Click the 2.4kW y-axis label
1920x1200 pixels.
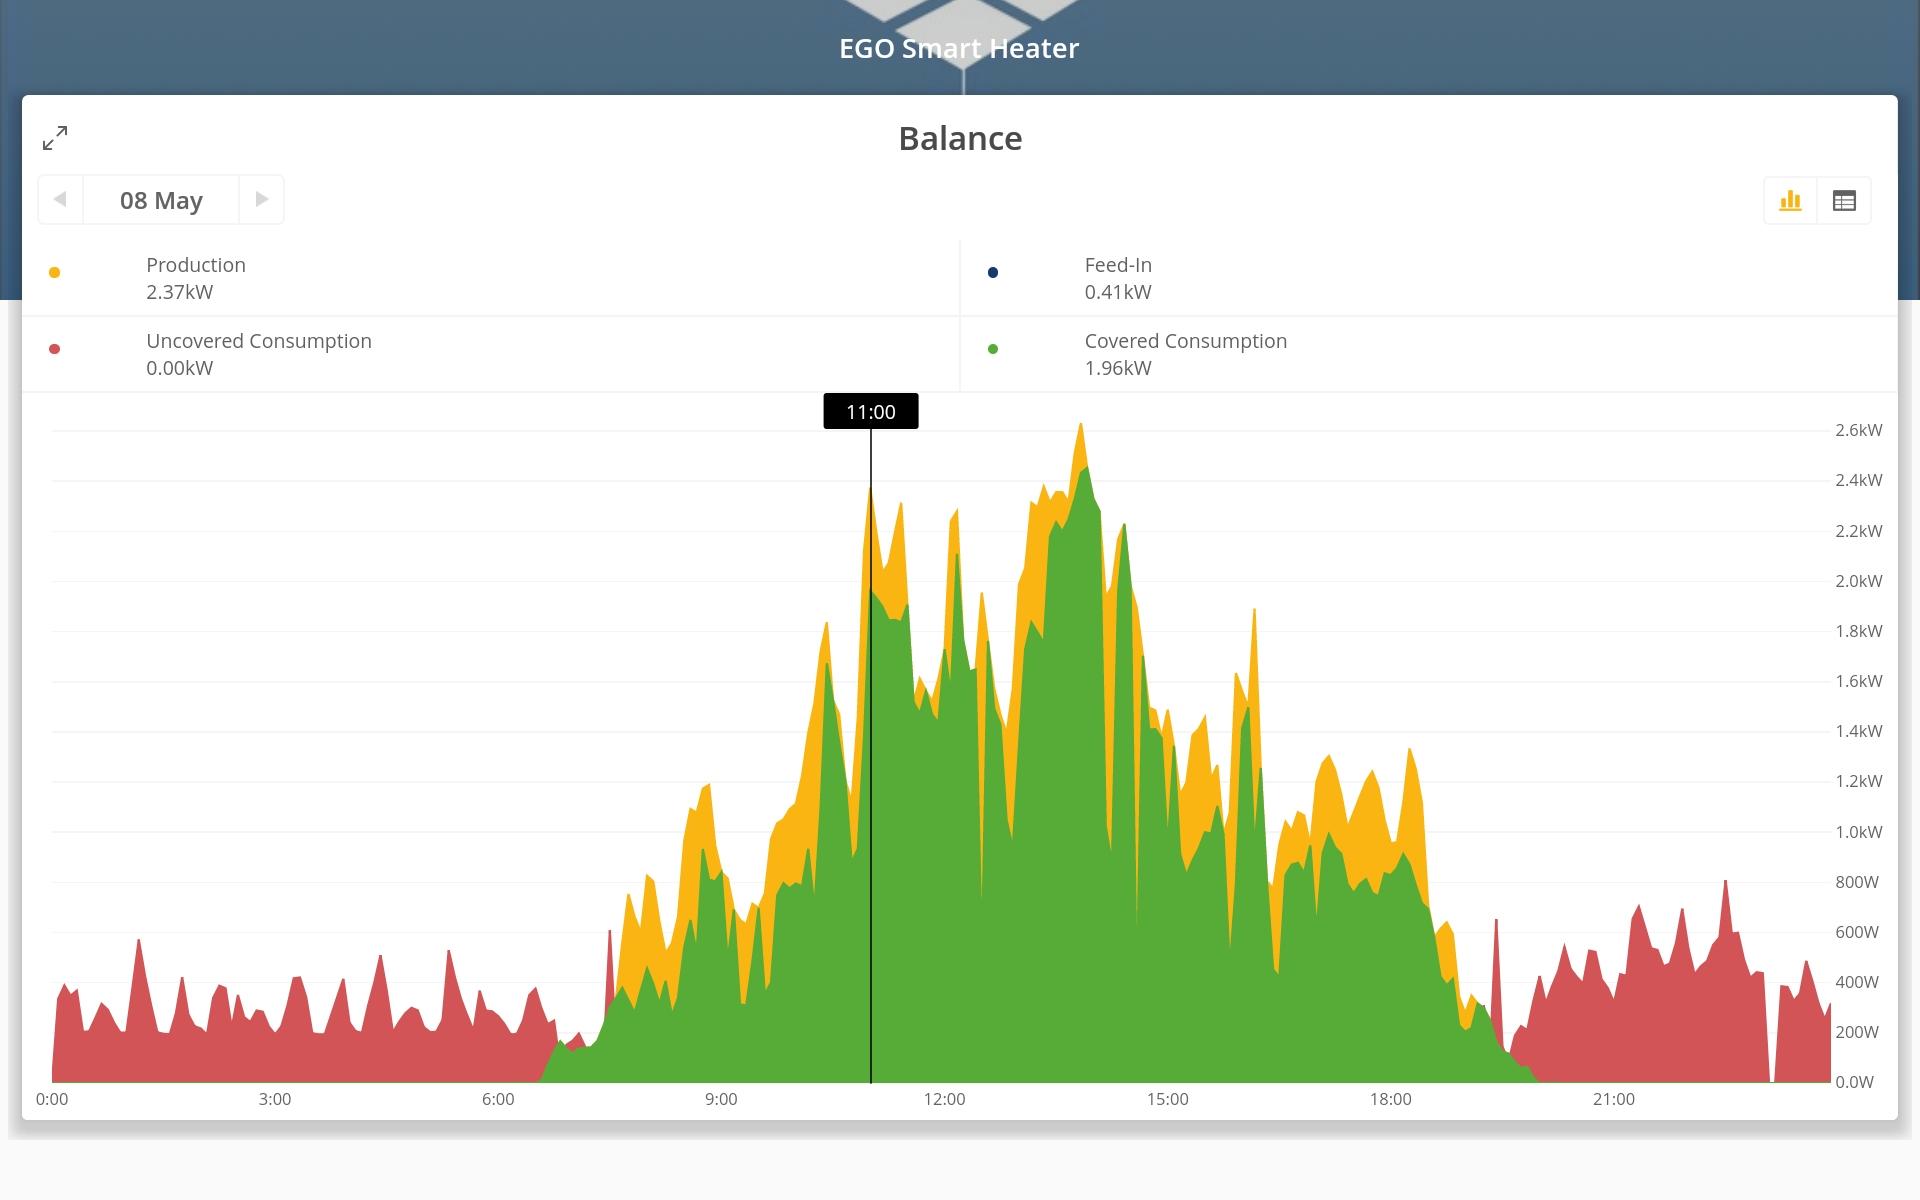(x=1858, y=480)
